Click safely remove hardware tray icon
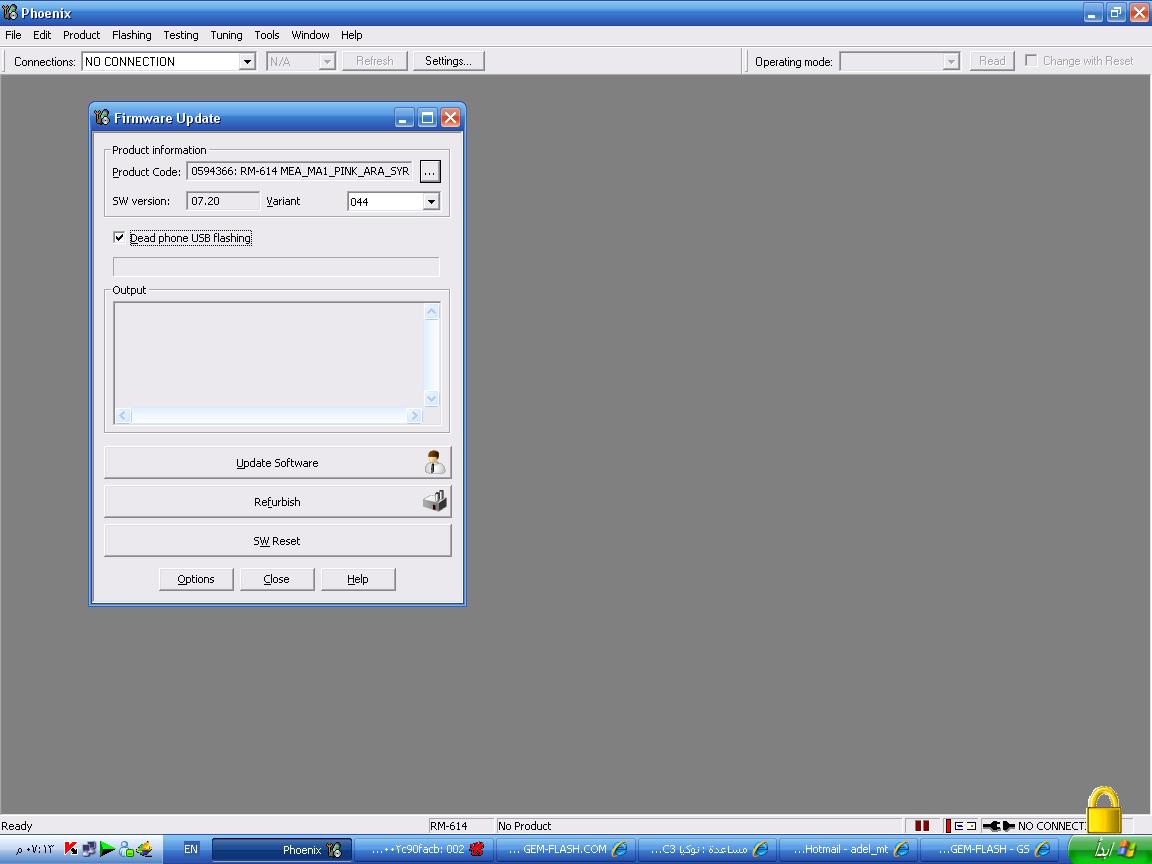 pos(144,849)
